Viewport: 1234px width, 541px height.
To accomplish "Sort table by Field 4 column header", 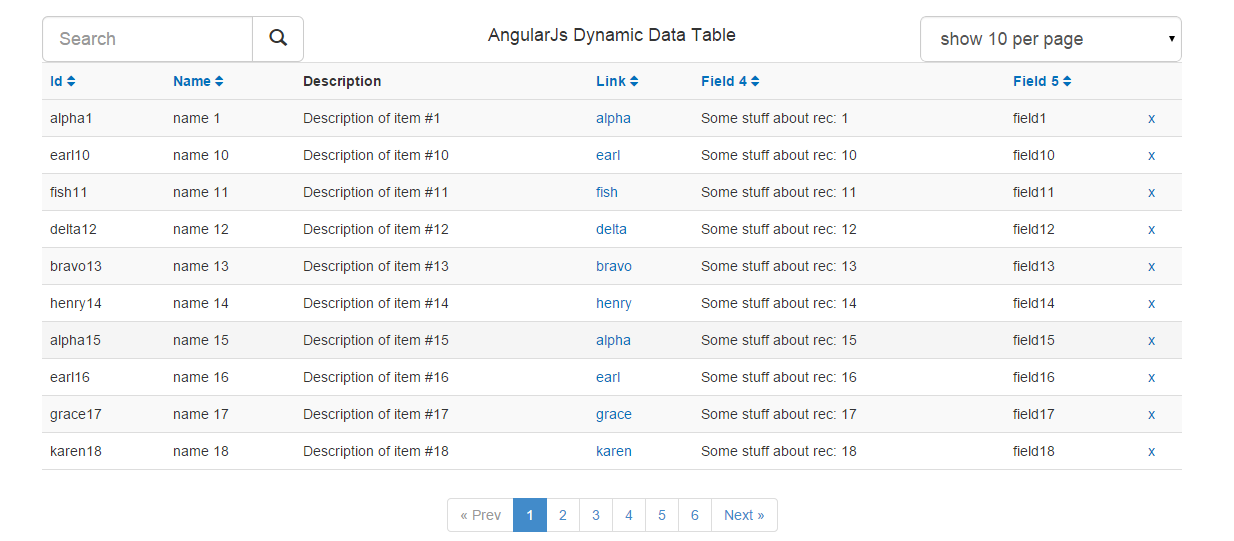I will click(730, 81).
